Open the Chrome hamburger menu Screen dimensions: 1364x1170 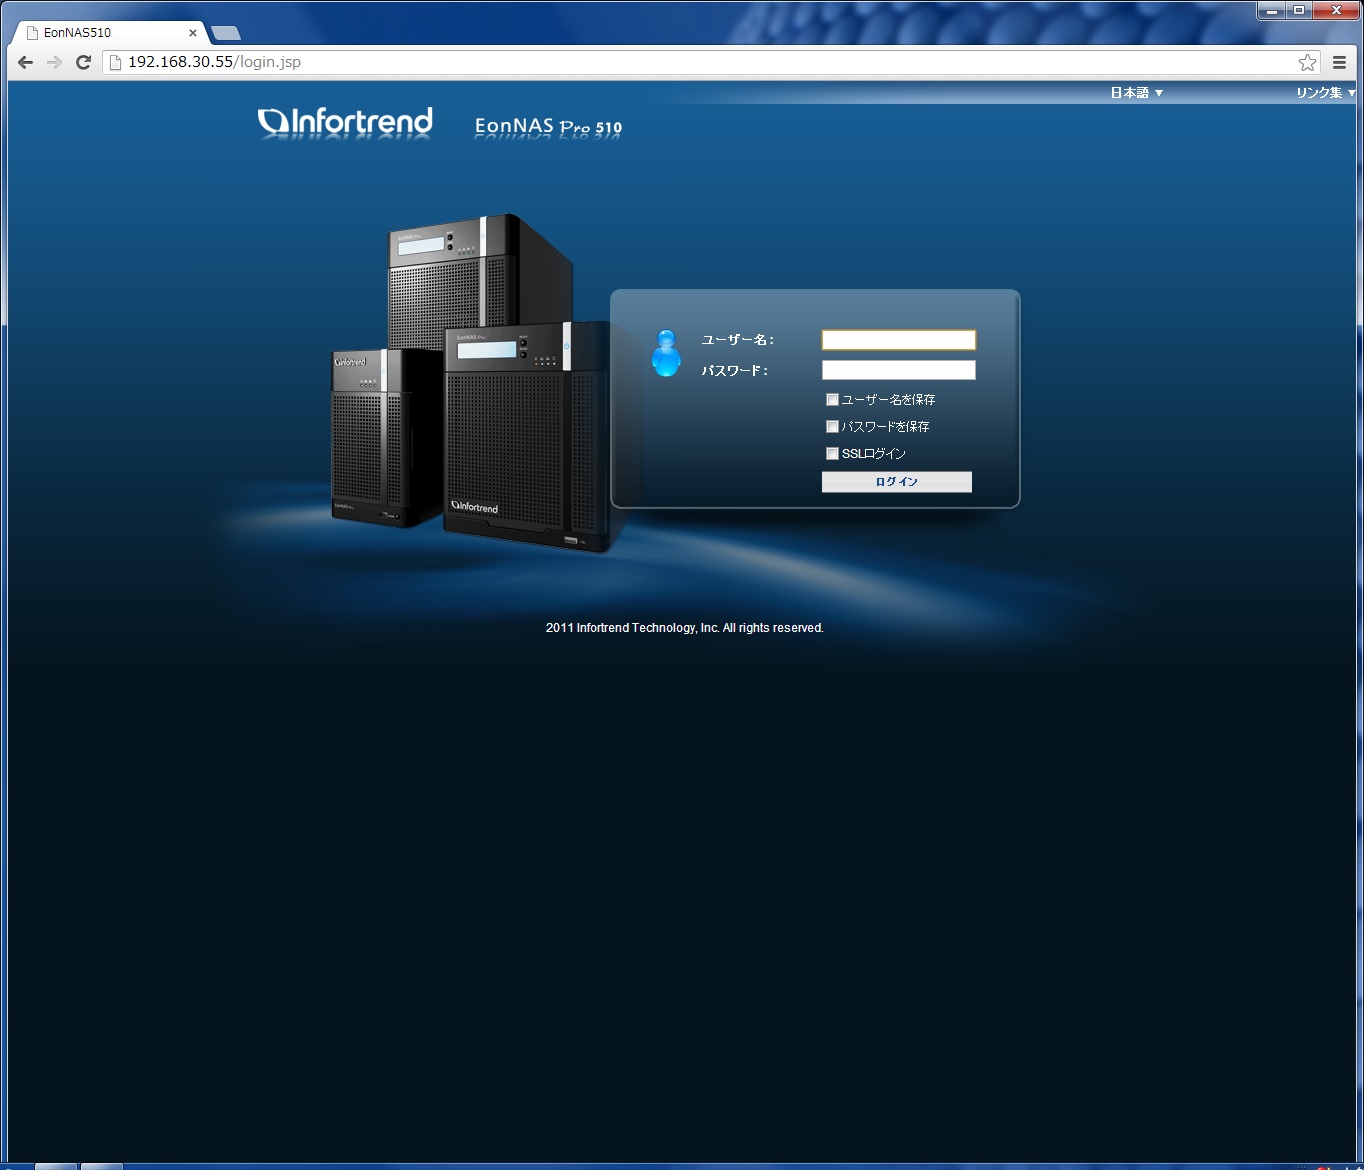point(1339,62)
